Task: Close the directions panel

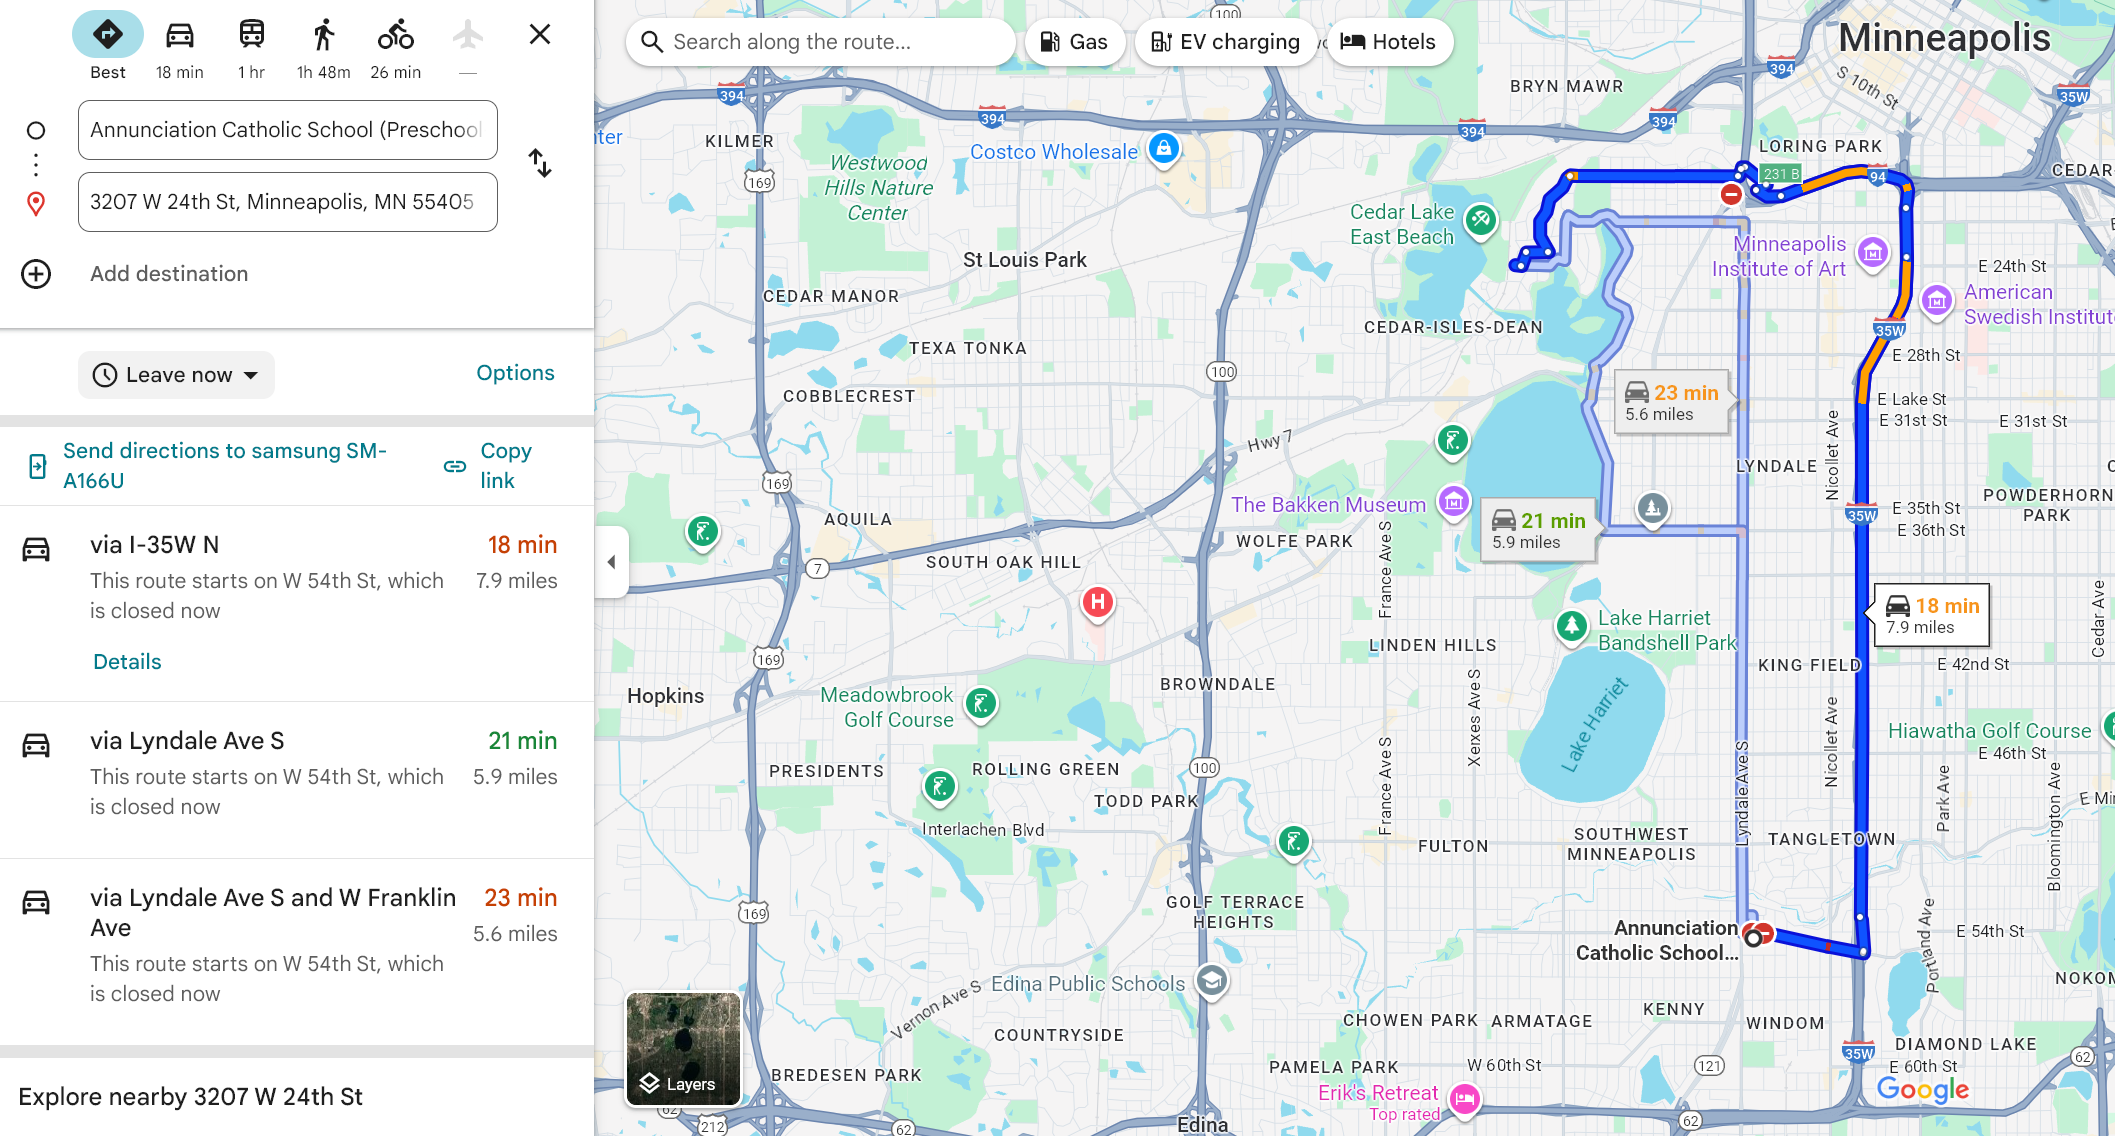Action: point(540,35)
